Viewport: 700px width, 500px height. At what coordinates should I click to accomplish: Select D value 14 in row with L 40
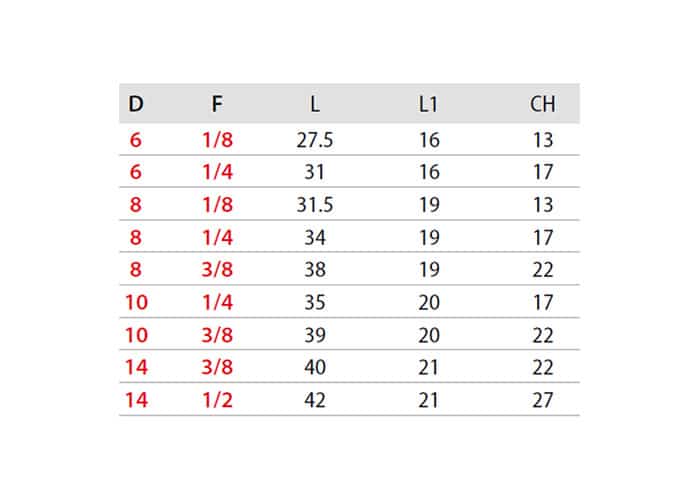click(136, 367)
